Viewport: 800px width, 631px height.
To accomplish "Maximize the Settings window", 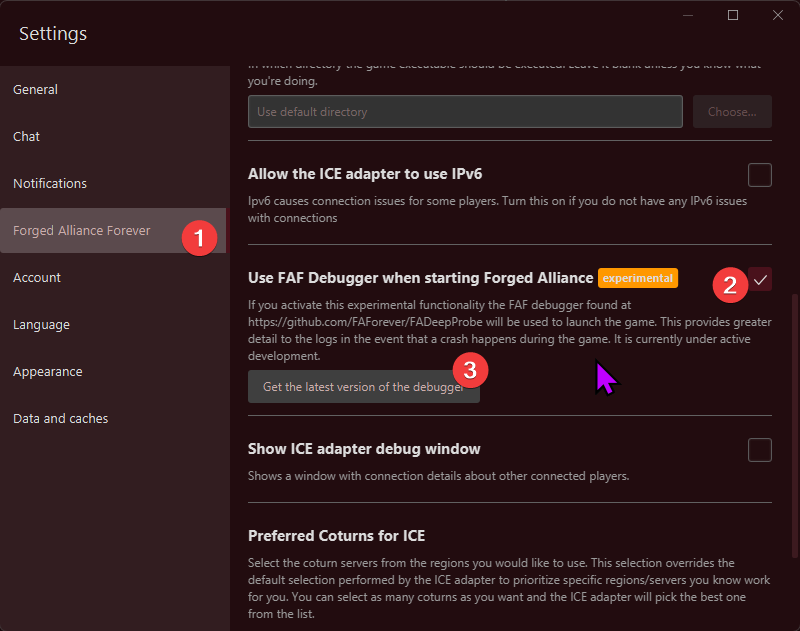I will (x=733, y=15).
